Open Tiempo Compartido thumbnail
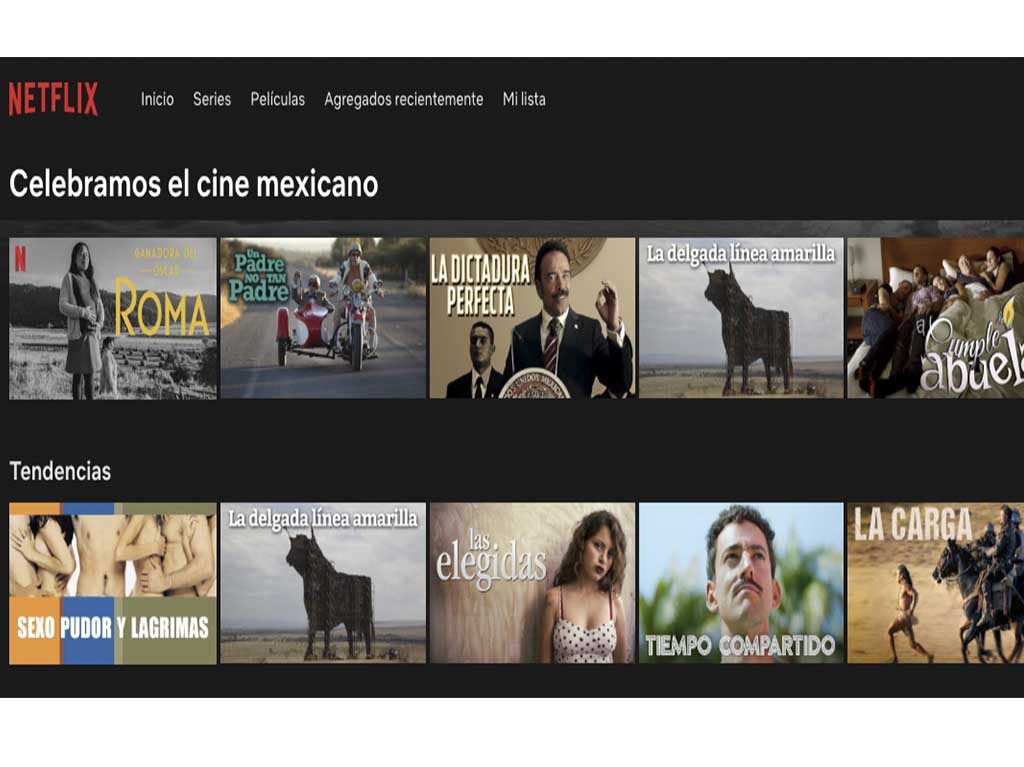The height and width of the screenshot is (767, 1024). [x=741, y=583]
